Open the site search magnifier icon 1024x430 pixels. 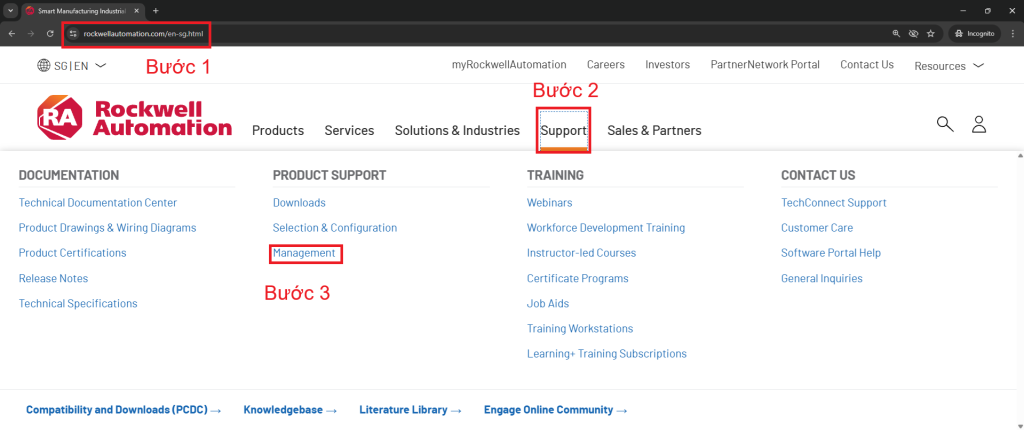pos(944,124)
